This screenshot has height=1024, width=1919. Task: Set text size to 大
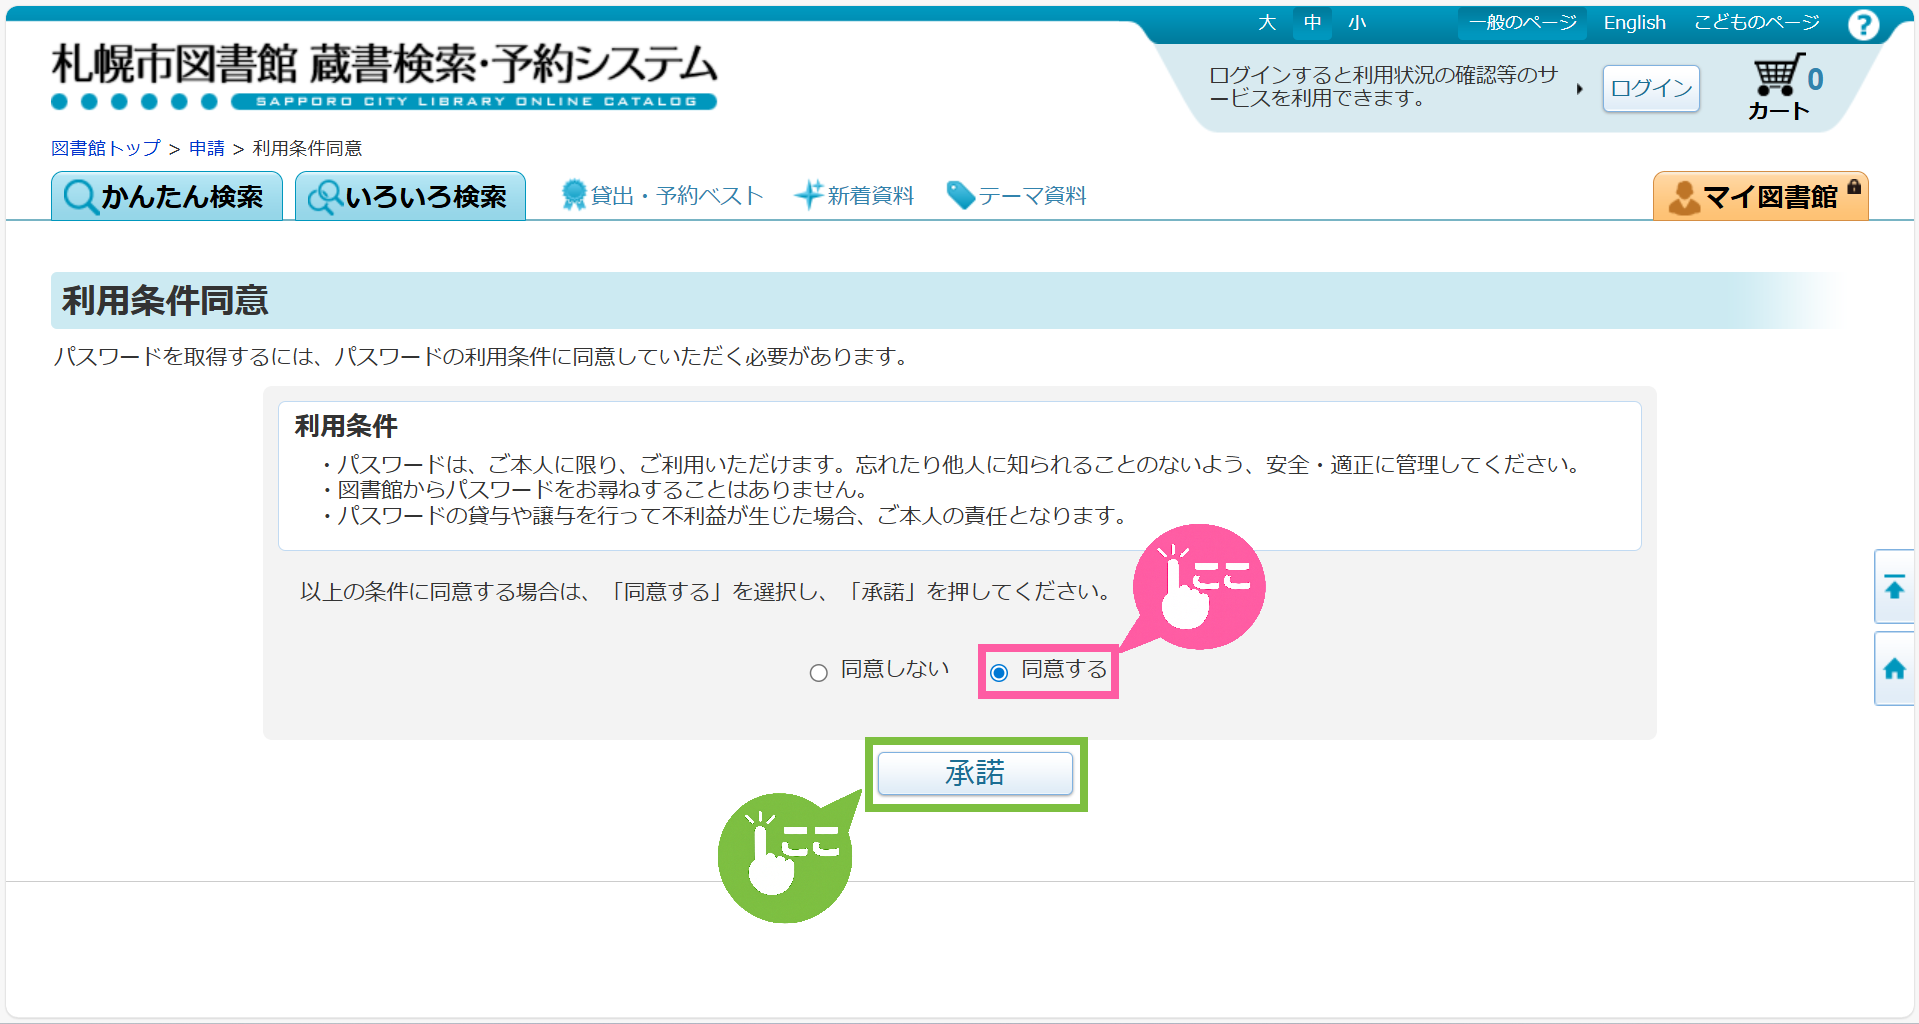1267,23
